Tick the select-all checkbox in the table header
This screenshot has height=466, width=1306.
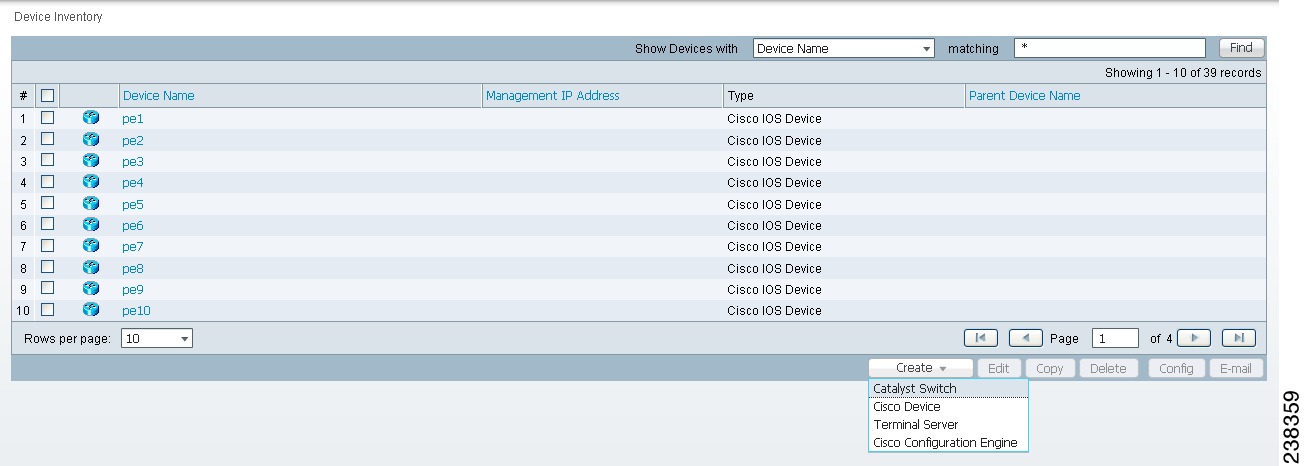pos(47,96)
